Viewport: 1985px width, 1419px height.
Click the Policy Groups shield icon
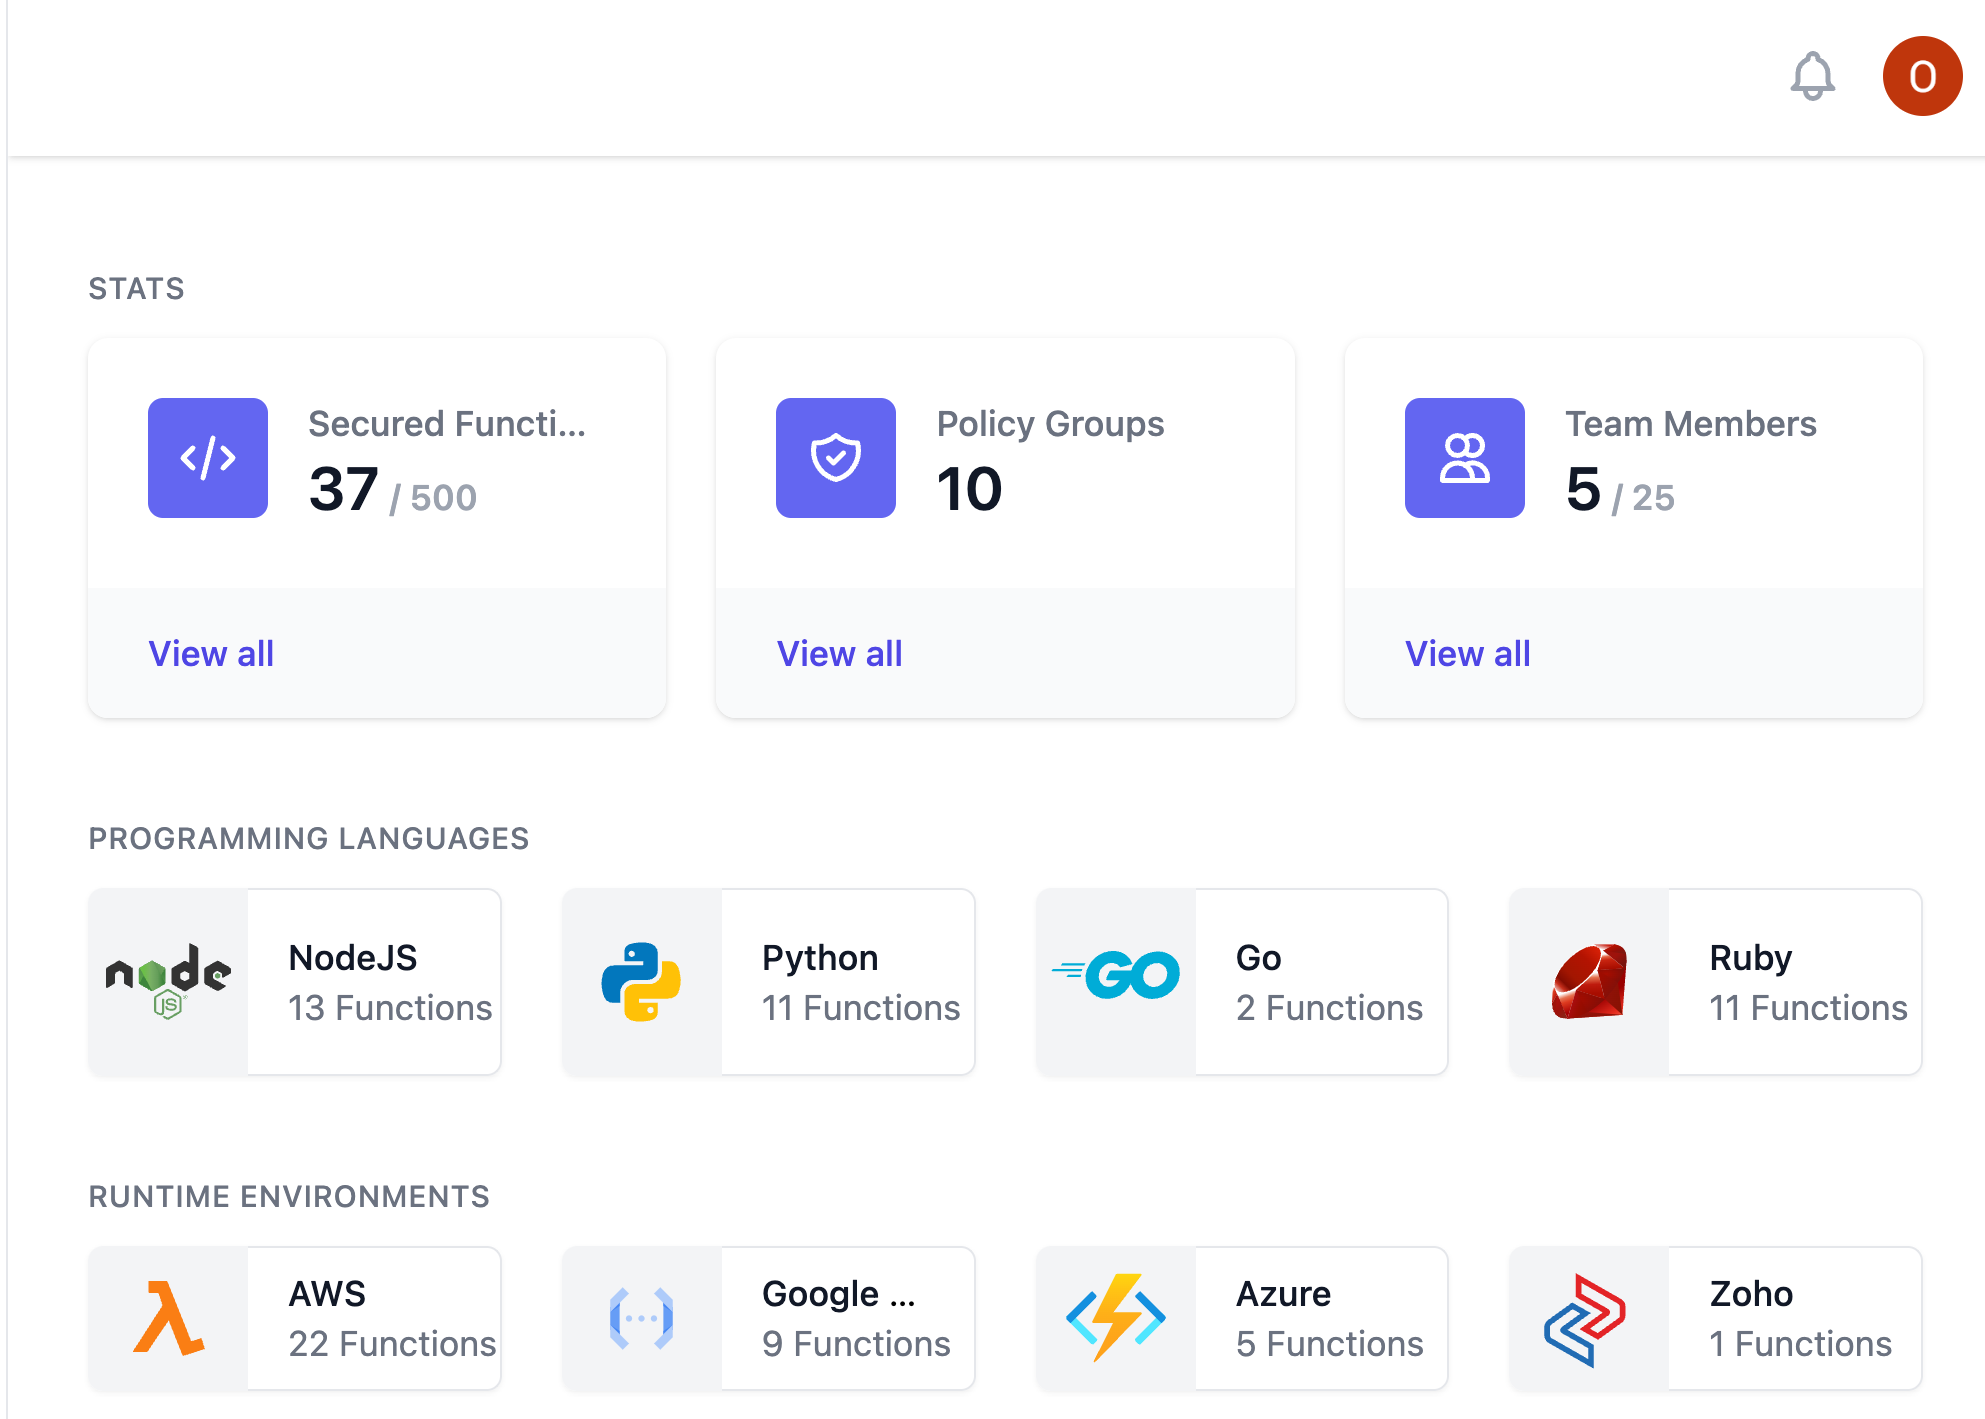tap(835, 458)
